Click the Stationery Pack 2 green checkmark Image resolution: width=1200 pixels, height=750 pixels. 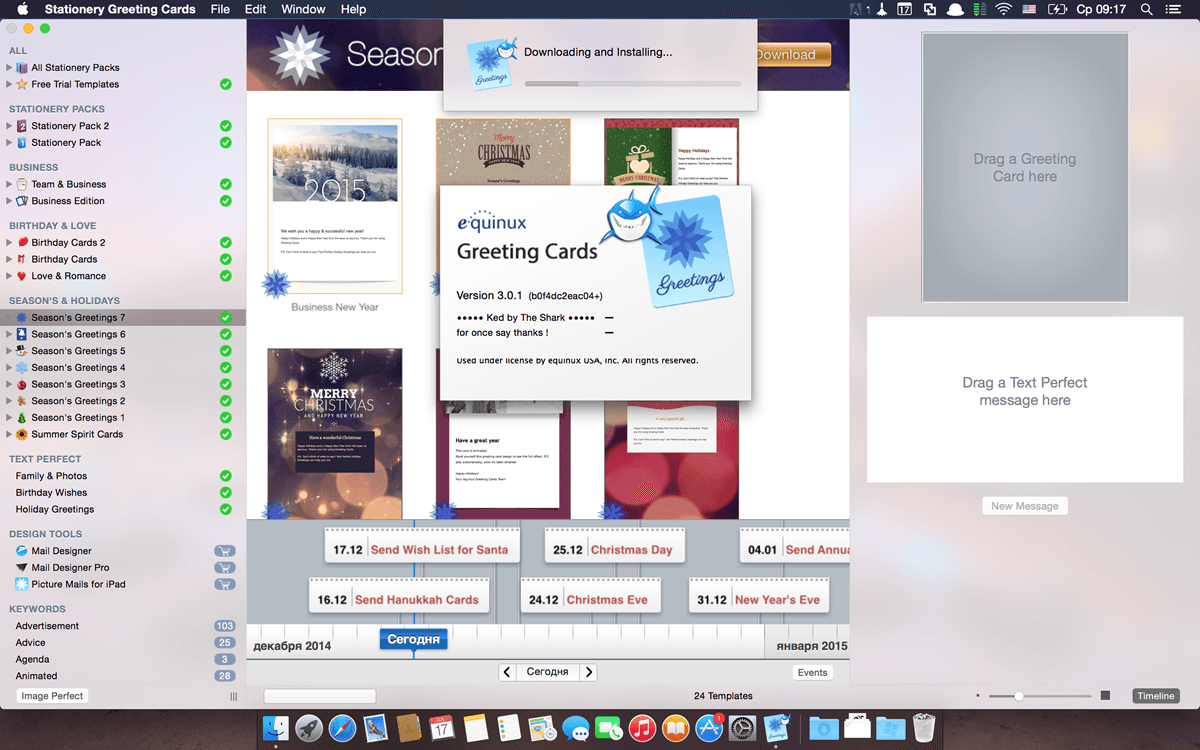tap(226, 126)
